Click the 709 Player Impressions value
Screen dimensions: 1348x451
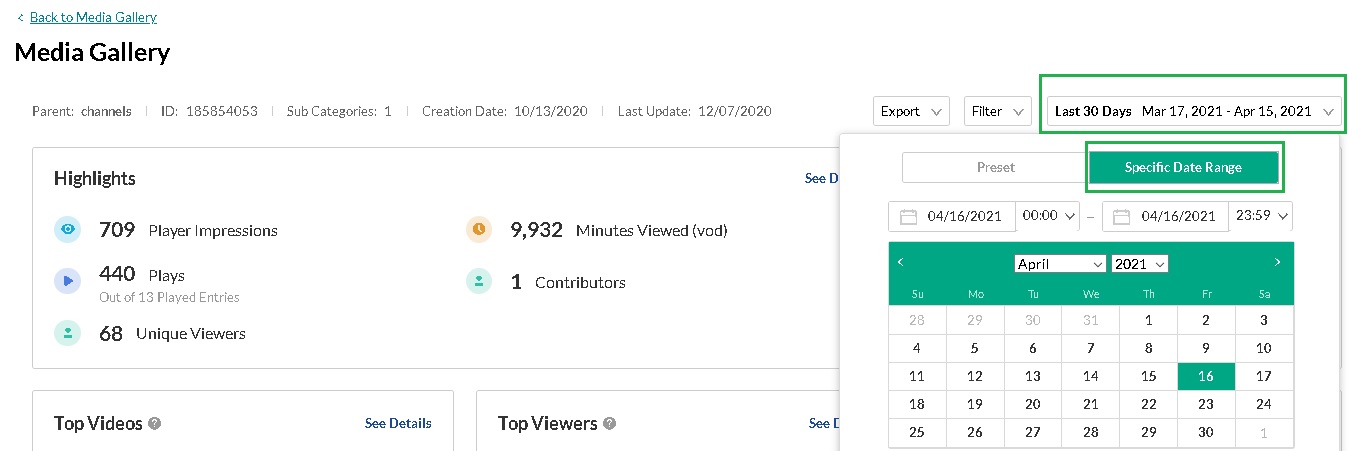(x=117, y=230)
